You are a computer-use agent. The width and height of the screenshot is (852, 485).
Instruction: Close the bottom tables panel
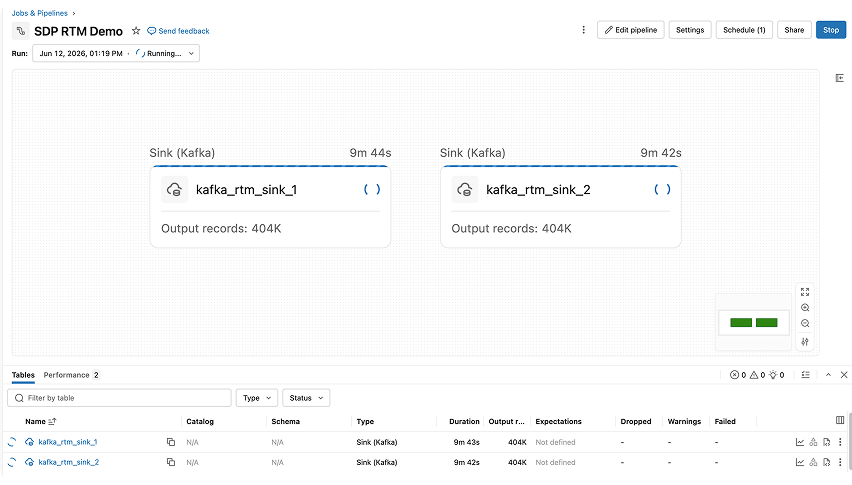pyautogui.click(x=844, y=375)
